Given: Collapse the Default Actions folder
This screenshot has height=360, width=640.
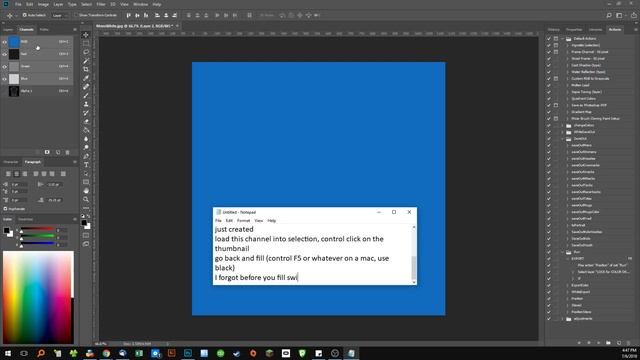Looking at the screenshot, I should coord(562,38).
